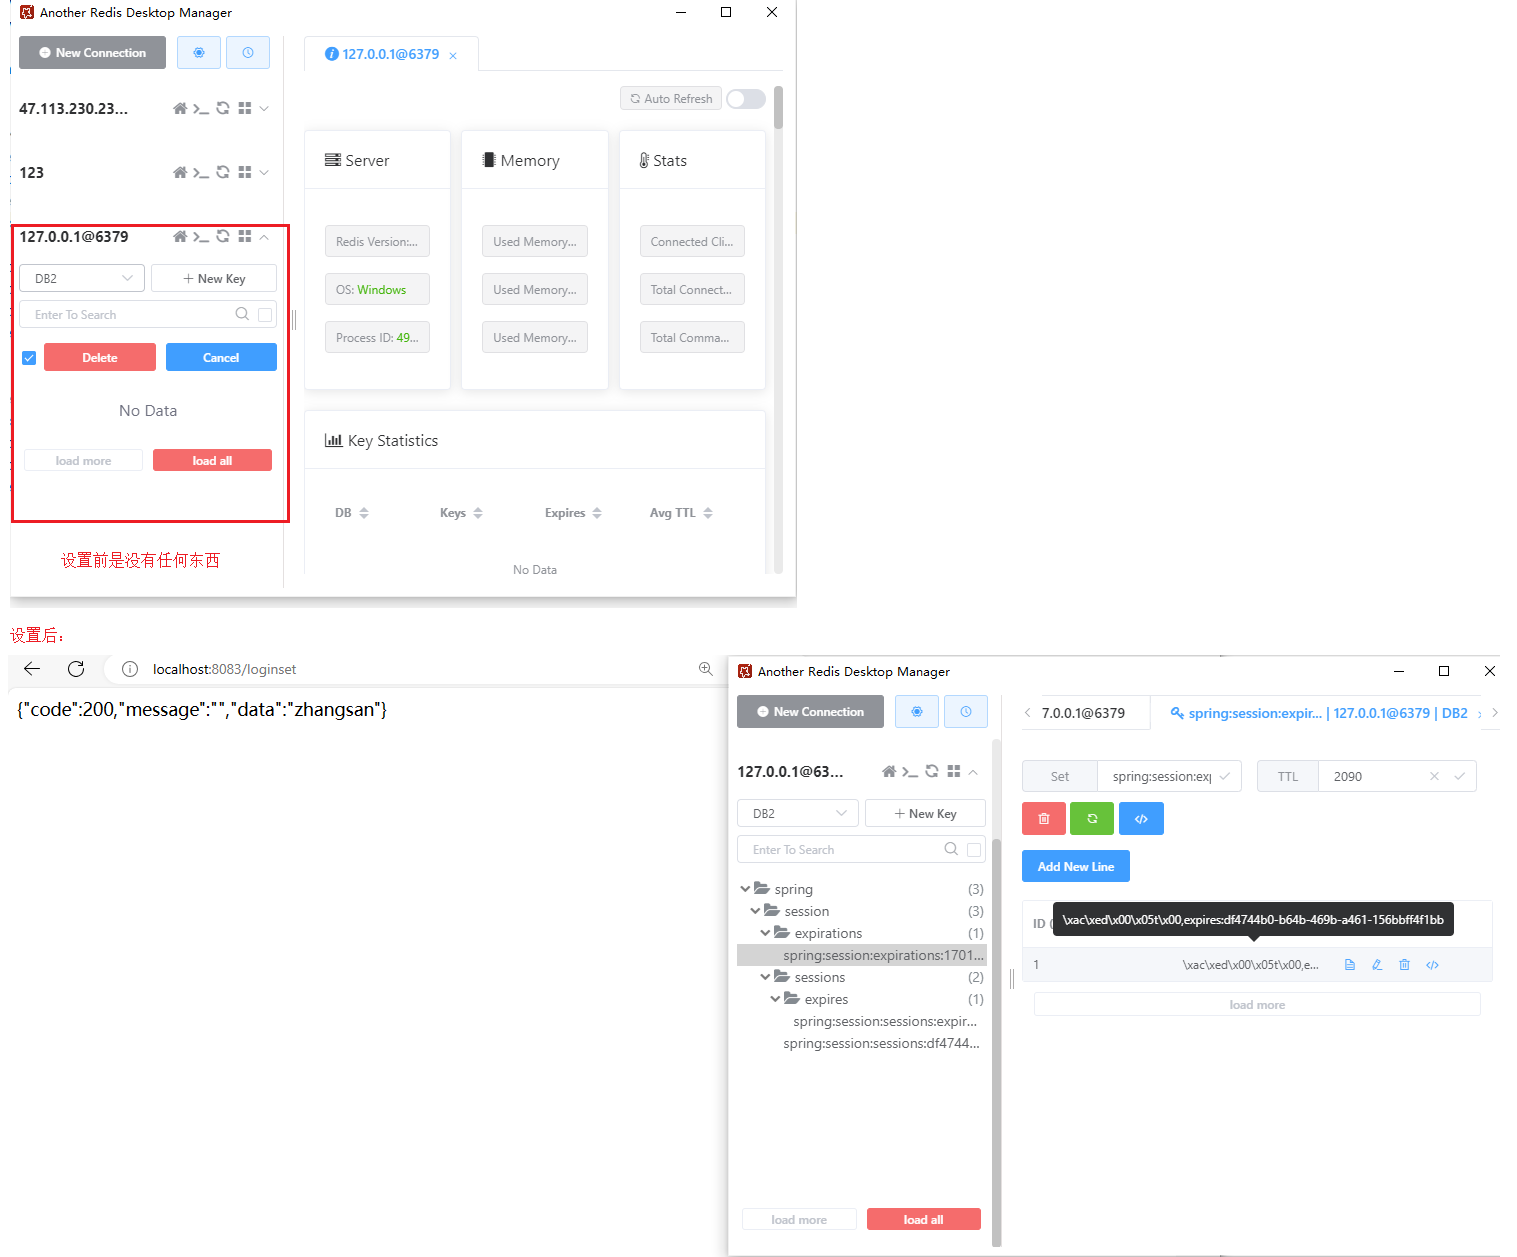Click settings icon in bottom Redis window
The width and height of the screenshot is (1517, 1257).
click(x=917, y=712)
